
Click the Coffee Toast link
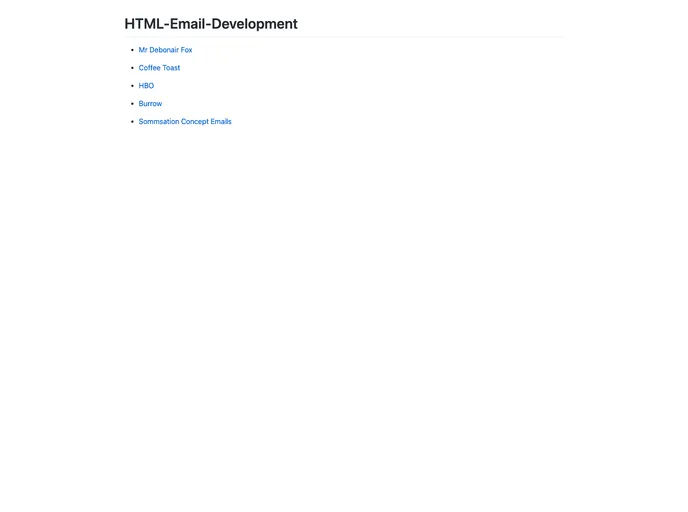click(159, 68)
